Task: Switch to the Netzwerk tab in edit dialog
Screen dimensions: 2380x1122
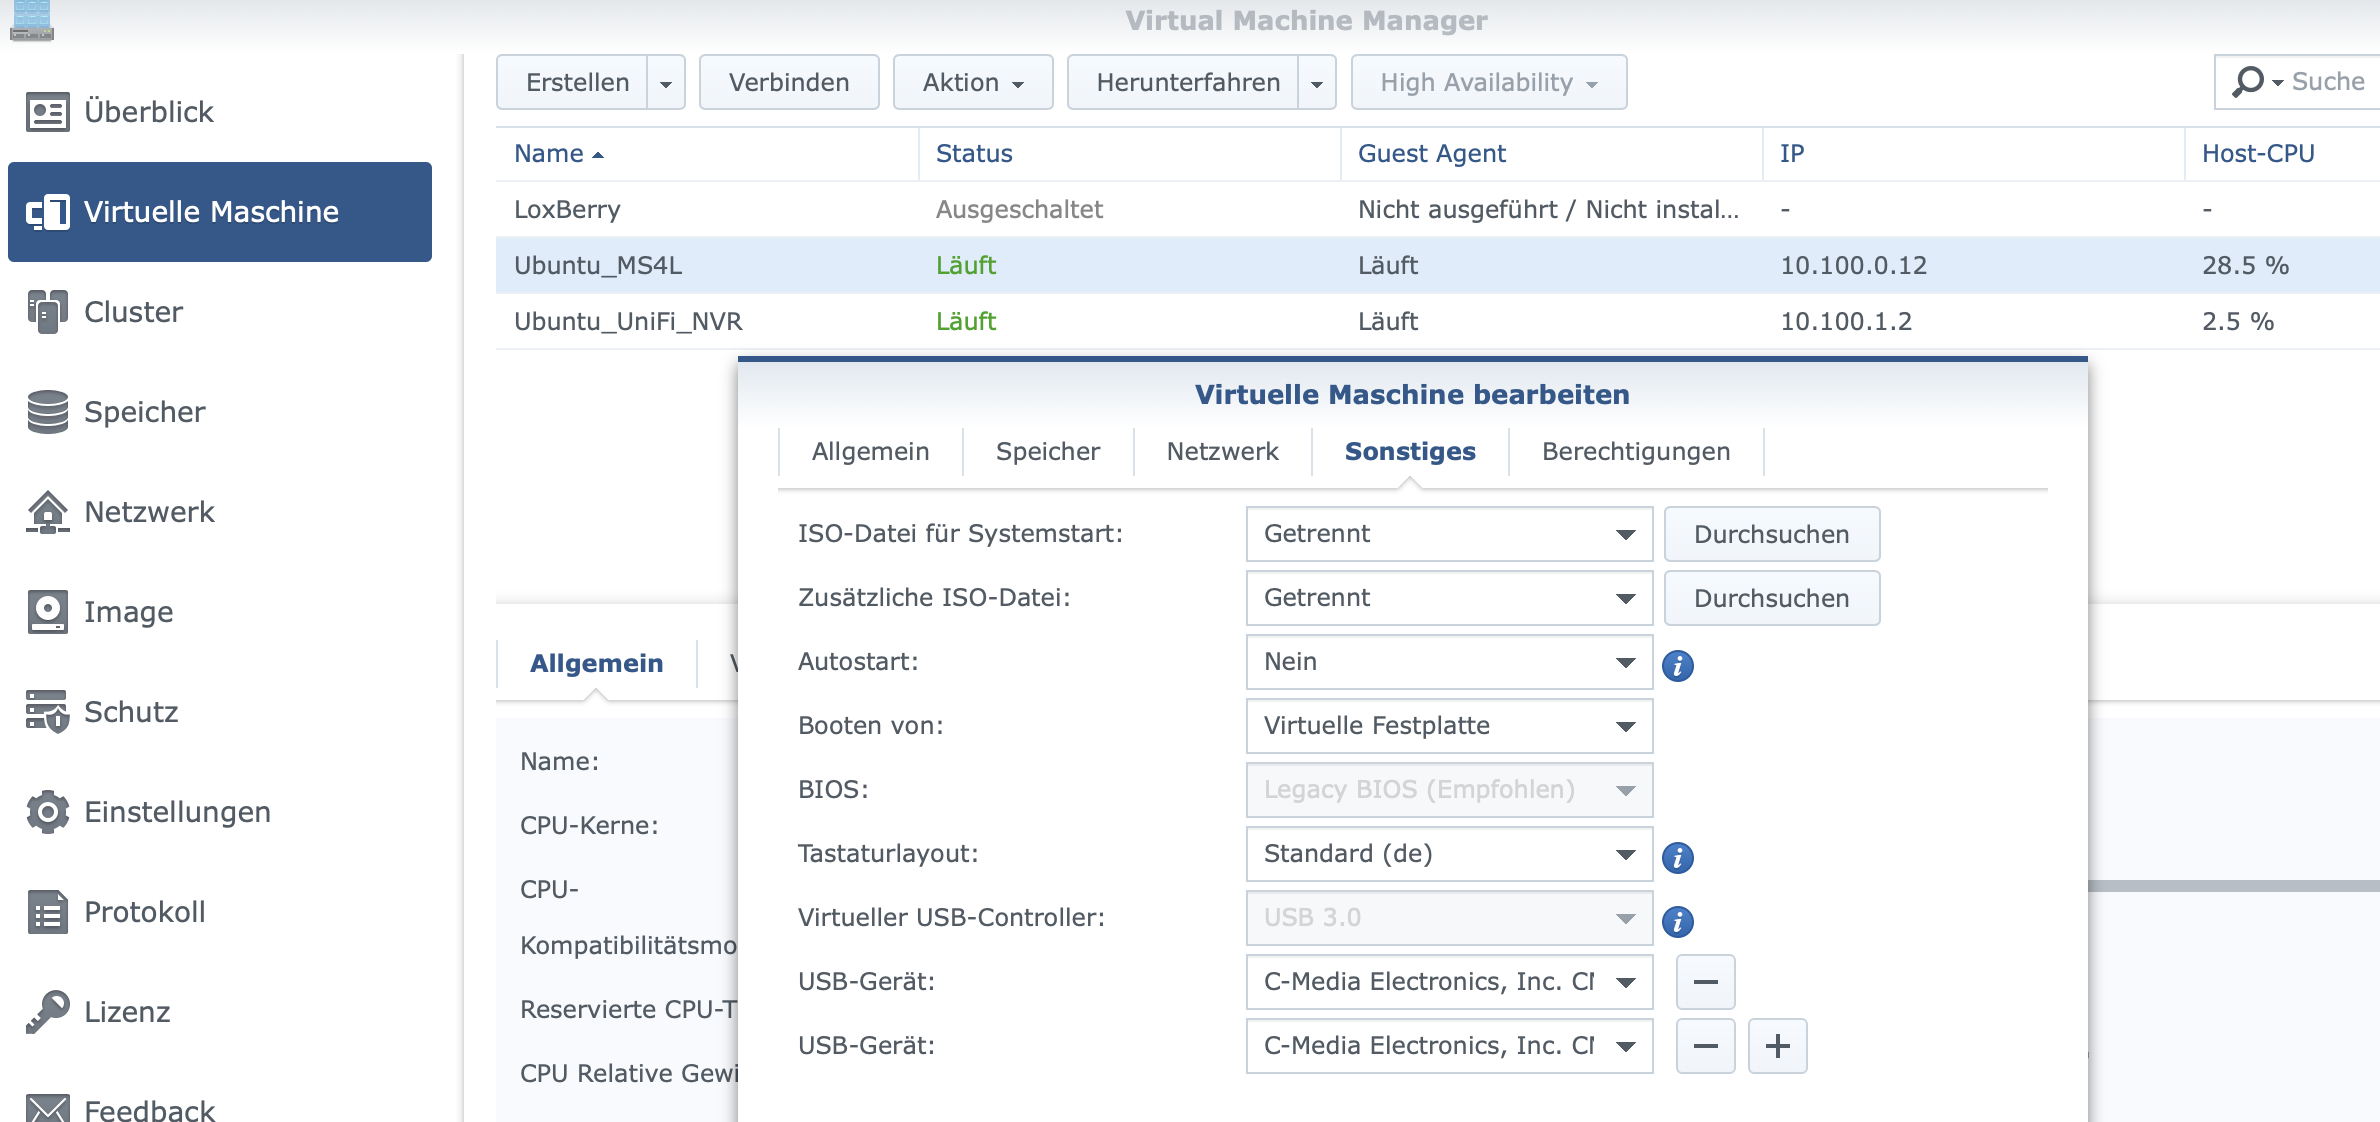Action: pyautogui.click(x=1222, y=452)
